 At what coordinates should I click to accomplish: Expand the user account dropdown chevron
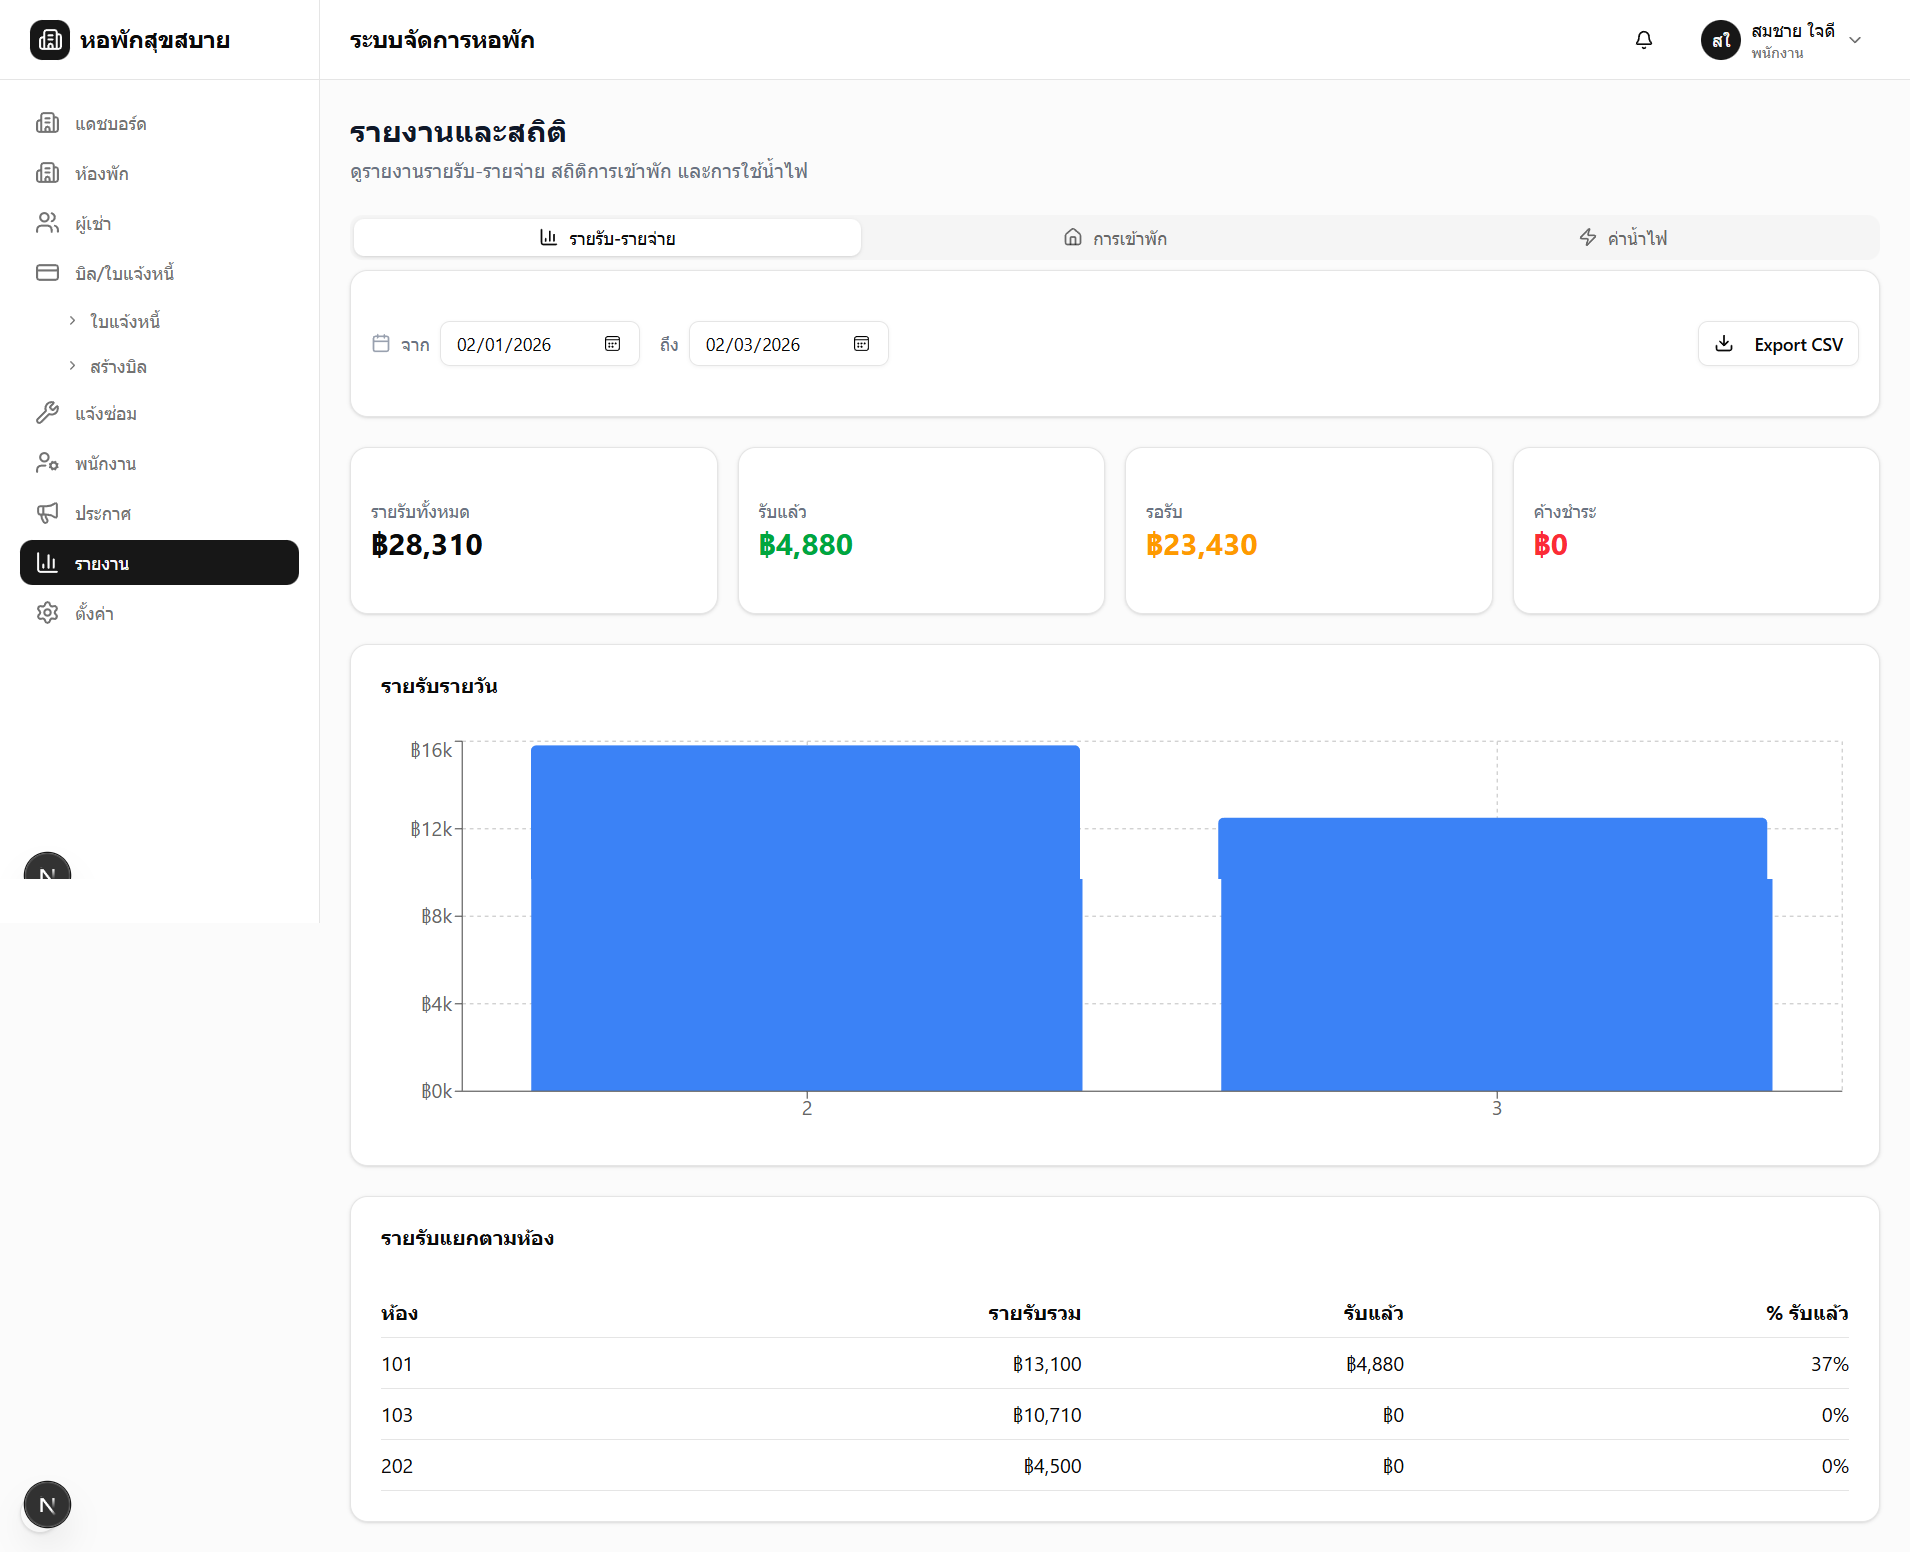point(1855,40)
